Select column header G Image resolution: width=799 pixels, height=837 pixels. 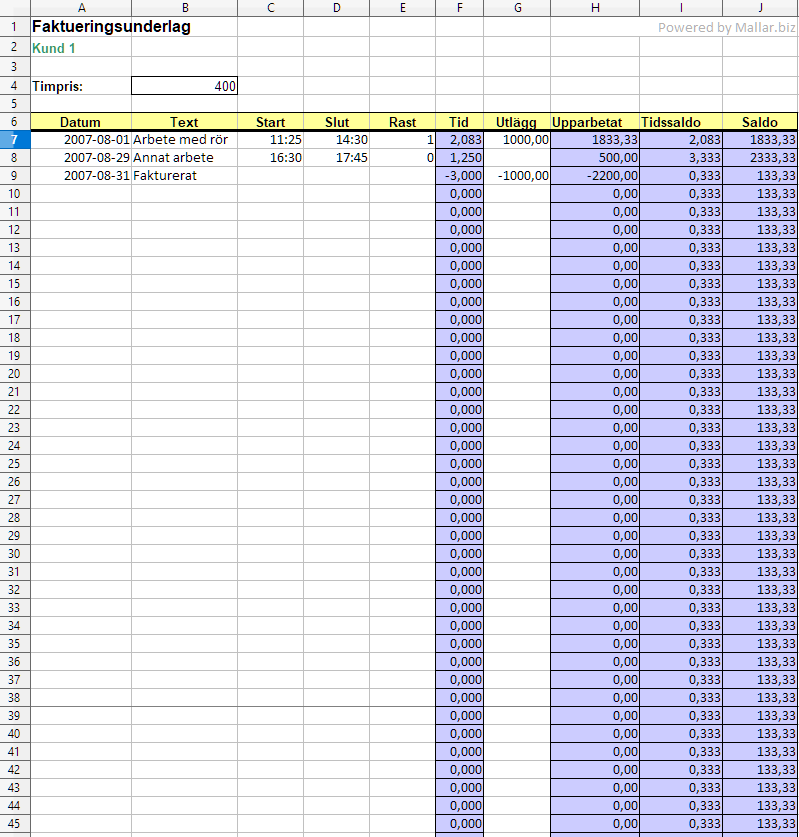517,7
